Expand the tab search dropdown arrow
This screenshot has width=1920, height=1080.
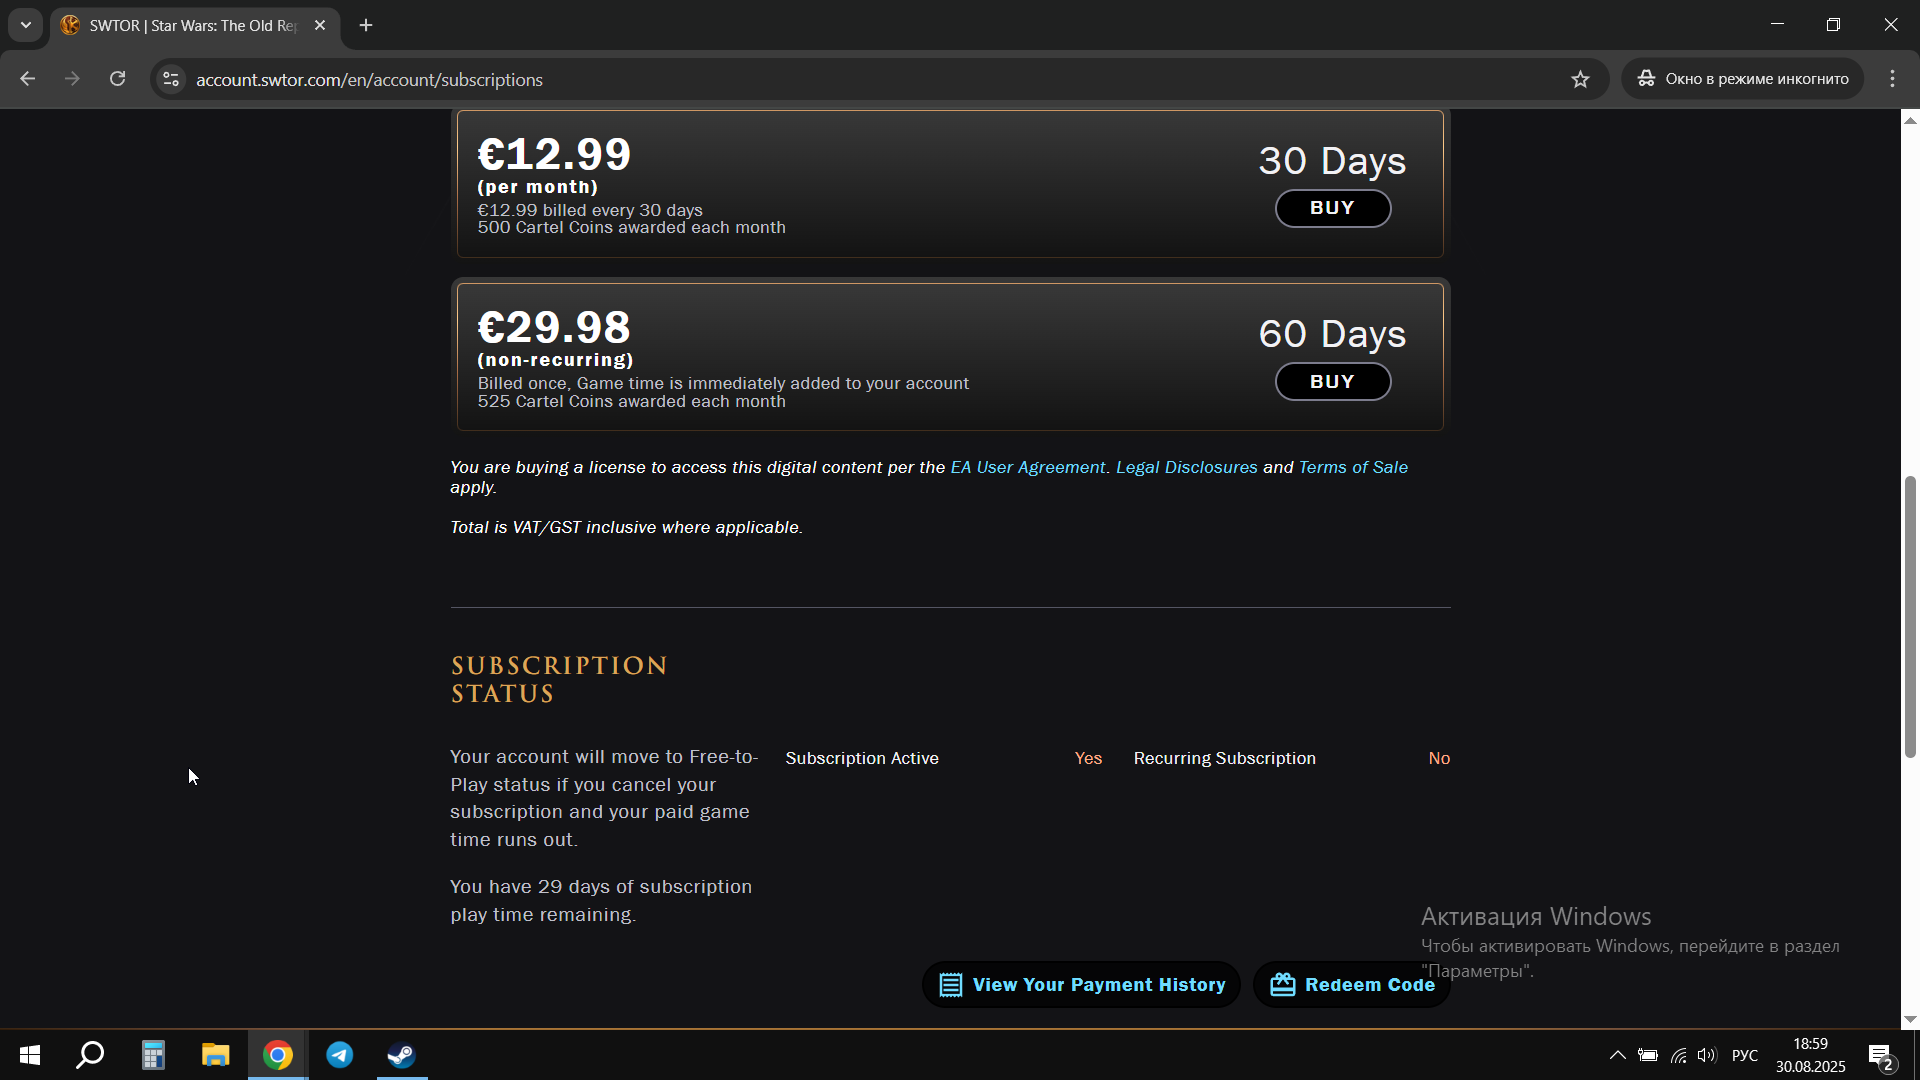pos(26,25)
